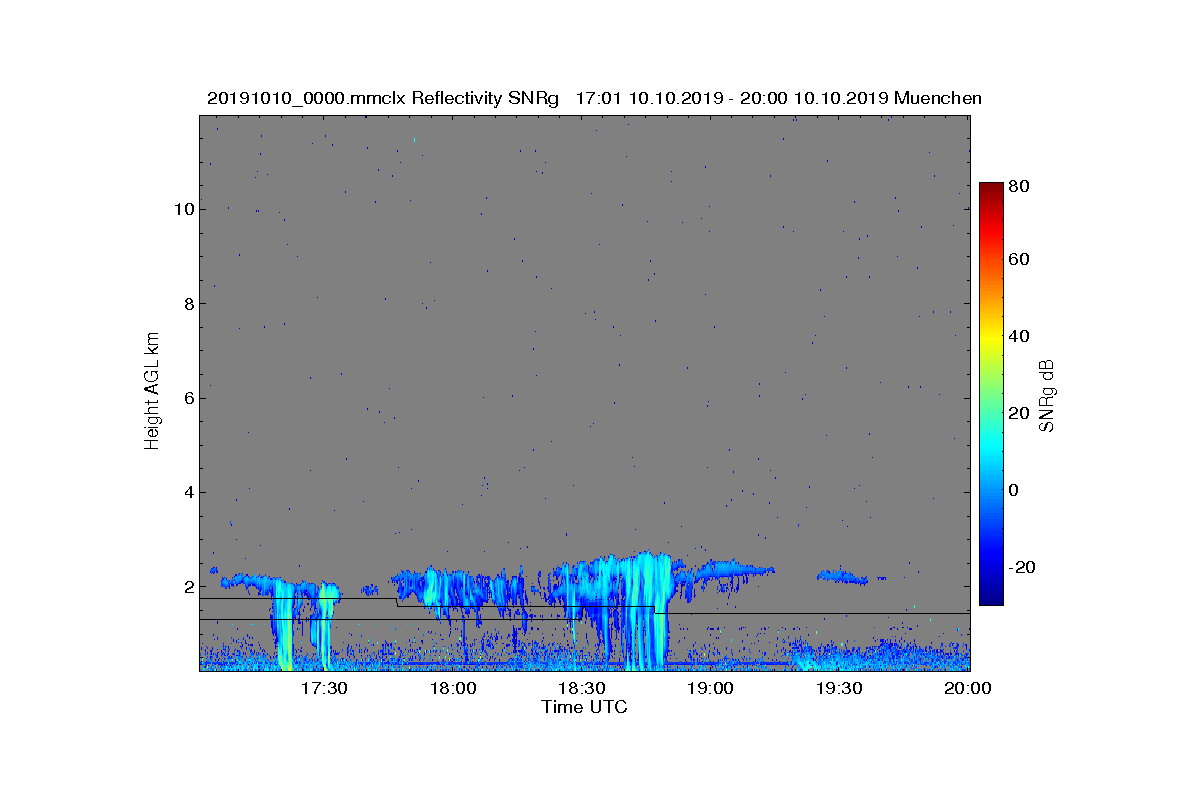Click the height tick label 6

187,398
